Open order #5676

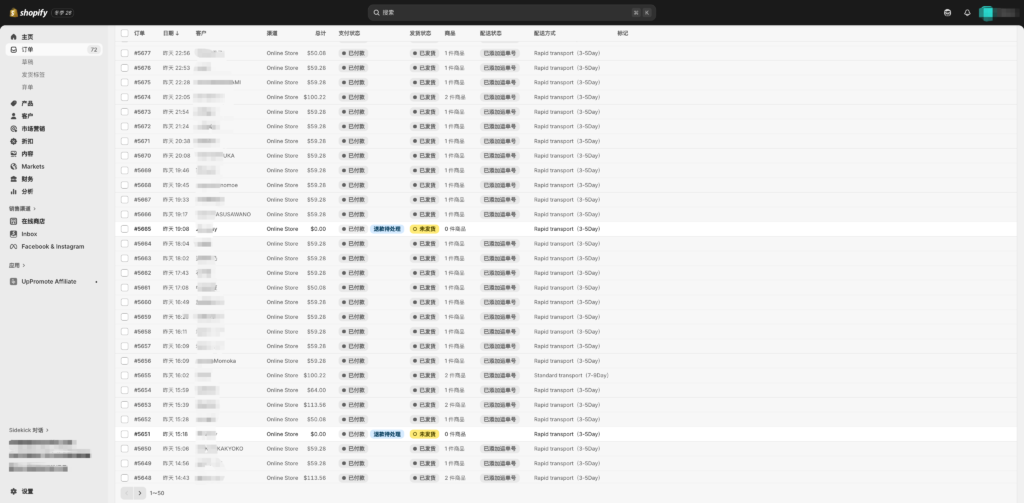click(142, 68)
